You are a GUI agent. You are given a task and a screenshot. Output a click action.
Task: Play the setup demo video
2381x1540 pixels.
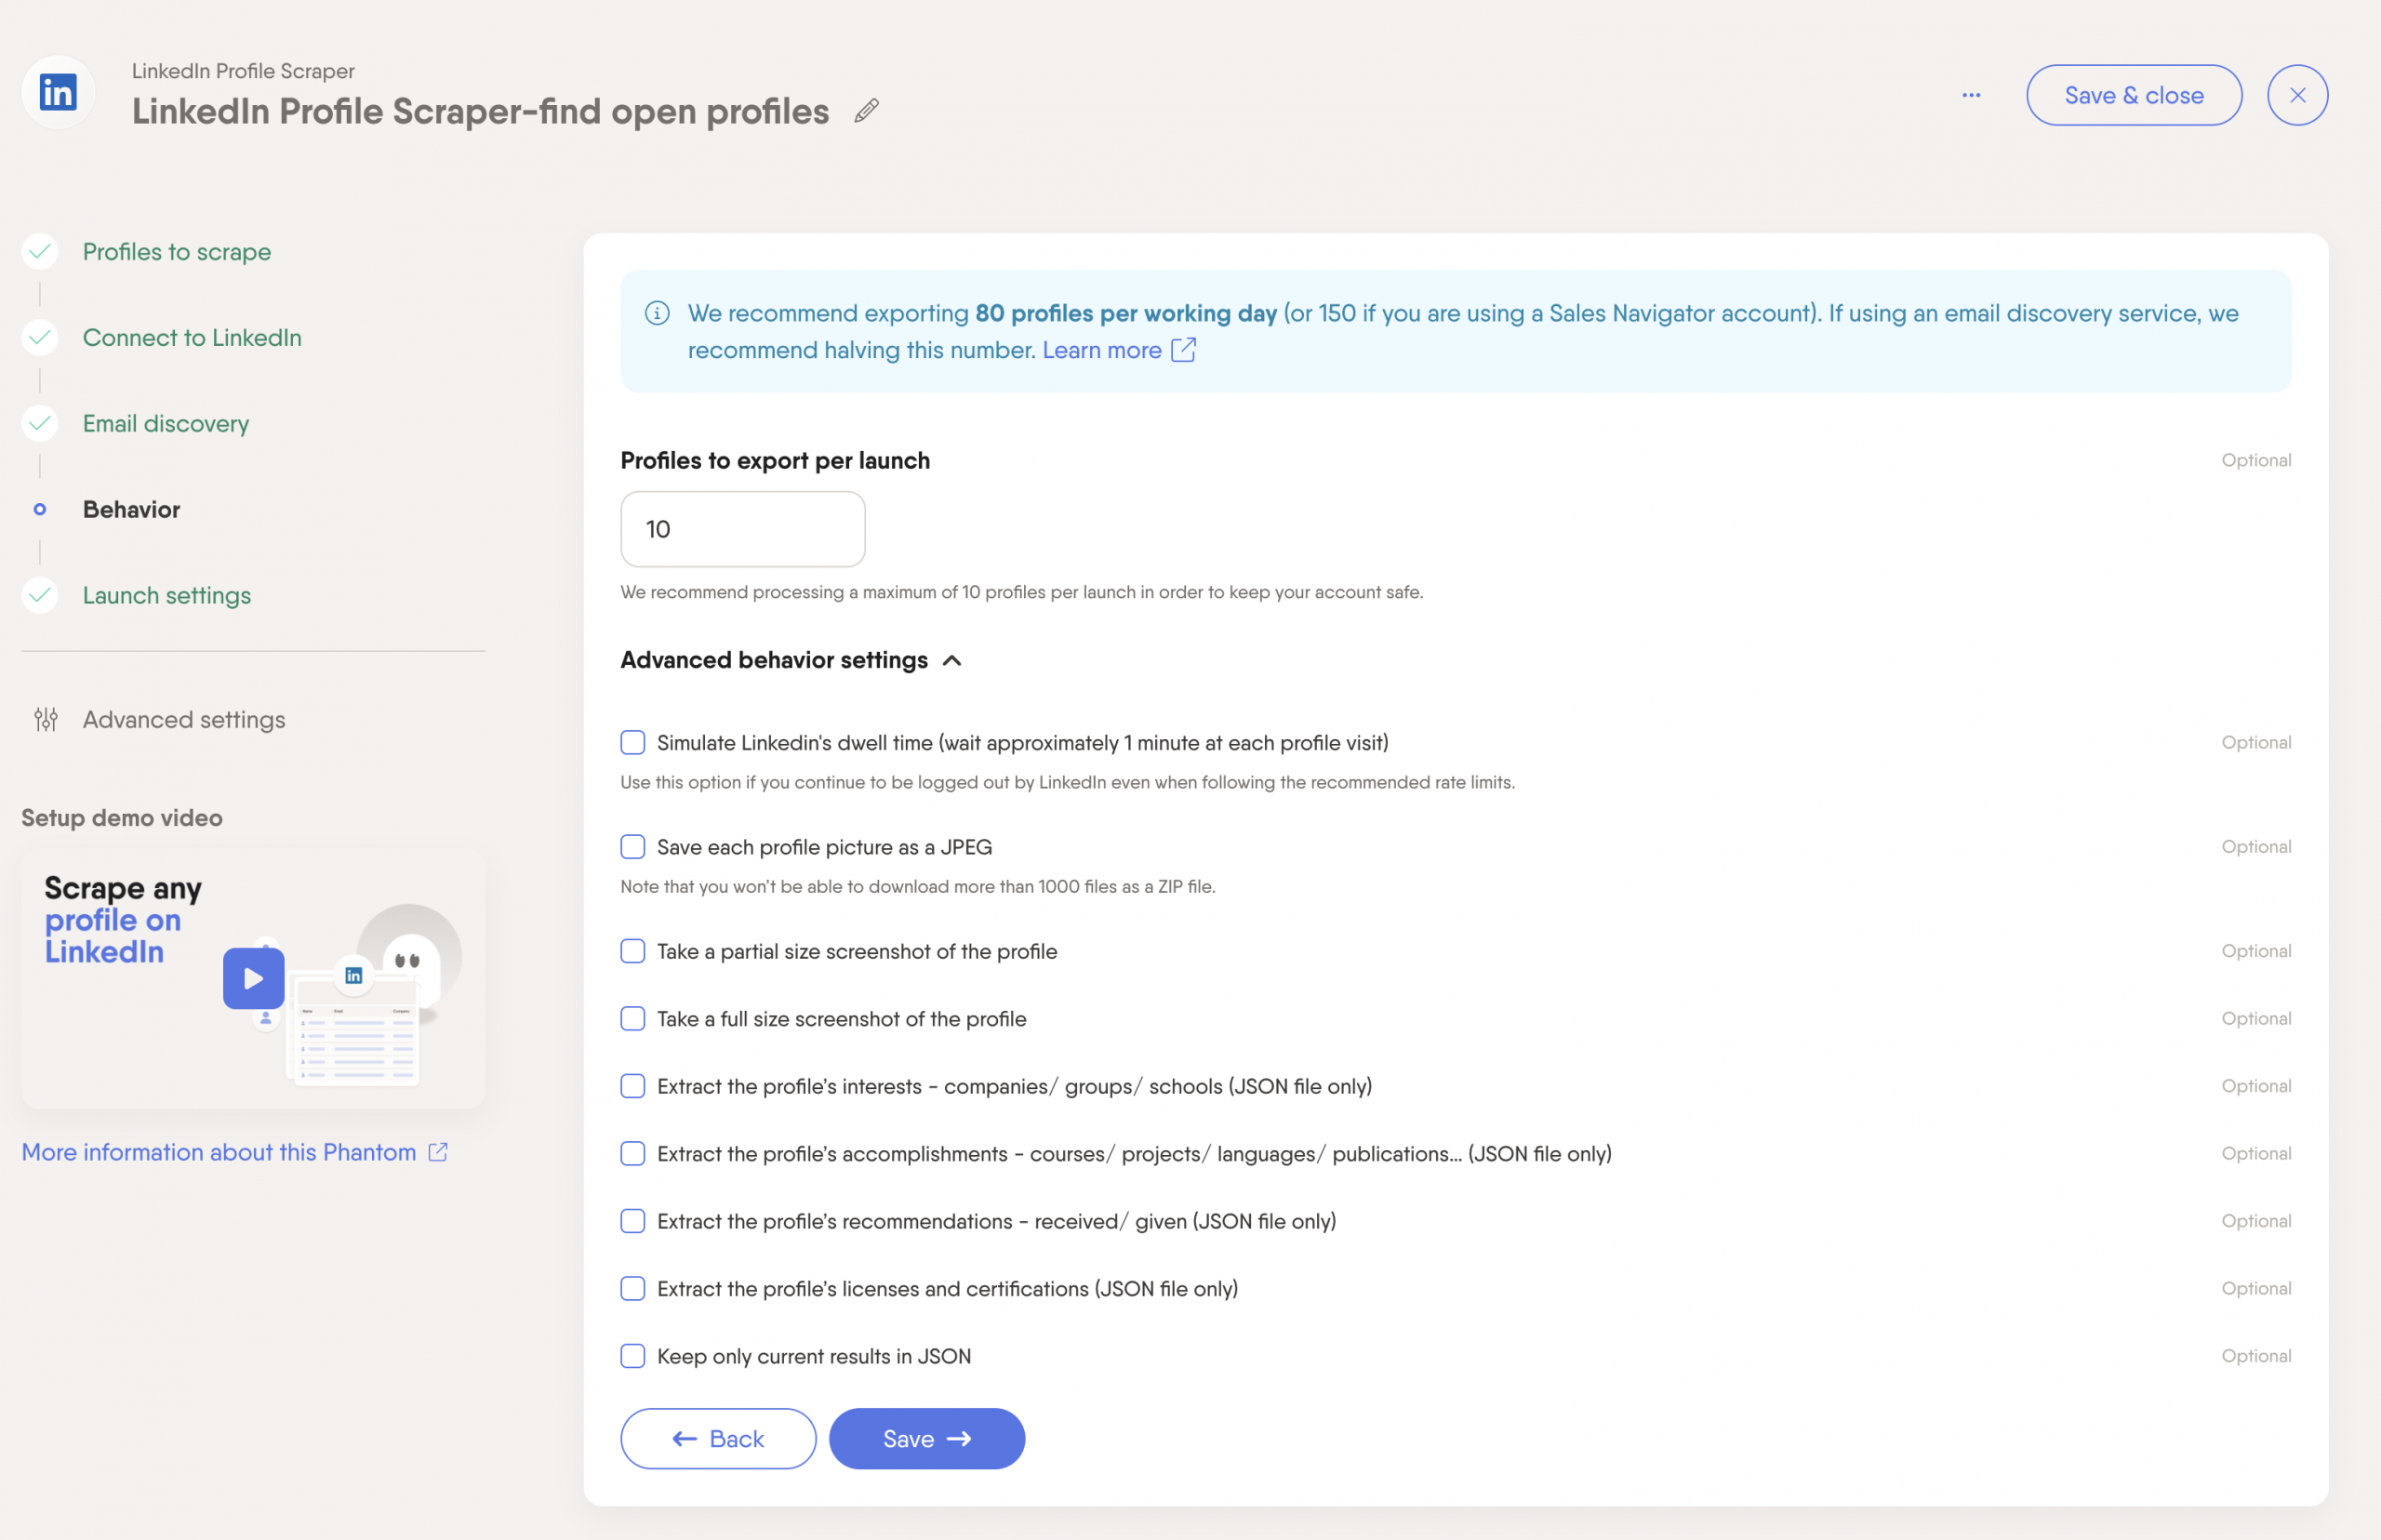point(253,979)
